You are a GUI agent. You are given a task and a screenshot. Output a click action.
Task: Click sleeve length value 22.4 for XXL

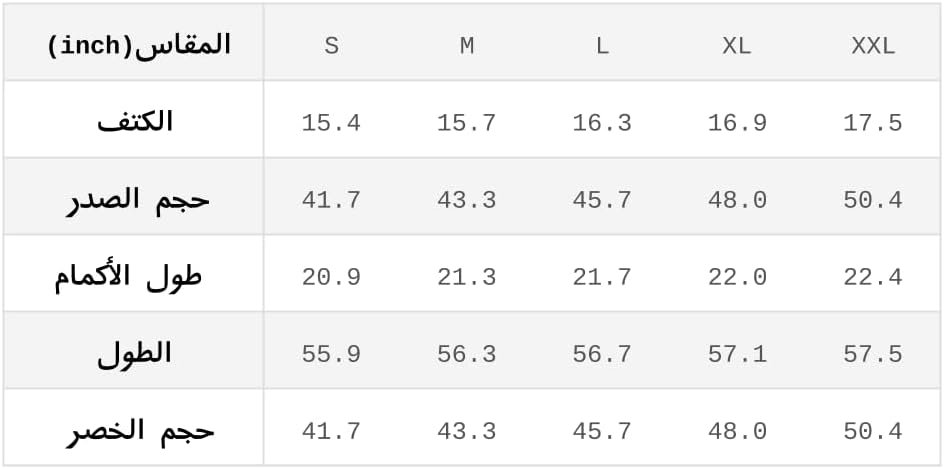pyautogui.click(x=873, y=277)
